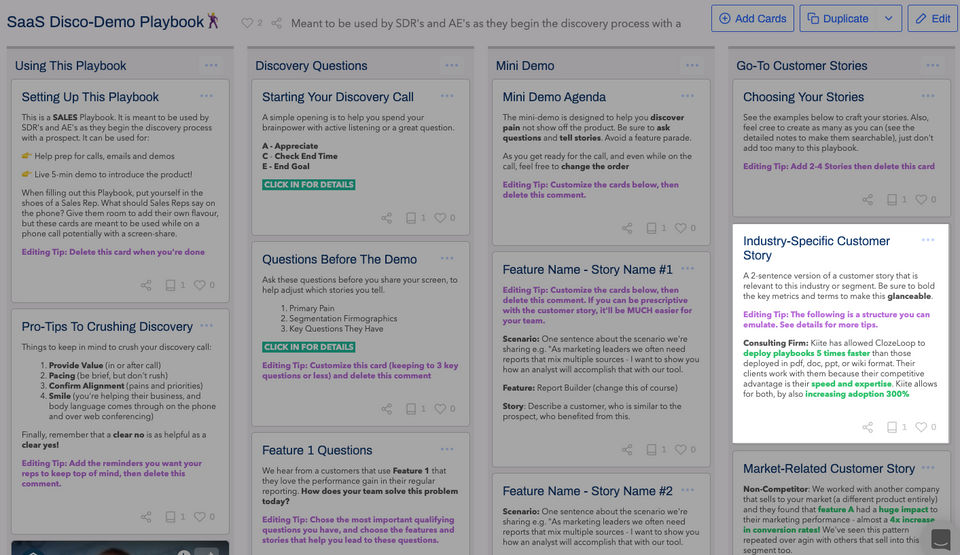
Task: Share the playbook via header share icon
Action: [277, 23]
